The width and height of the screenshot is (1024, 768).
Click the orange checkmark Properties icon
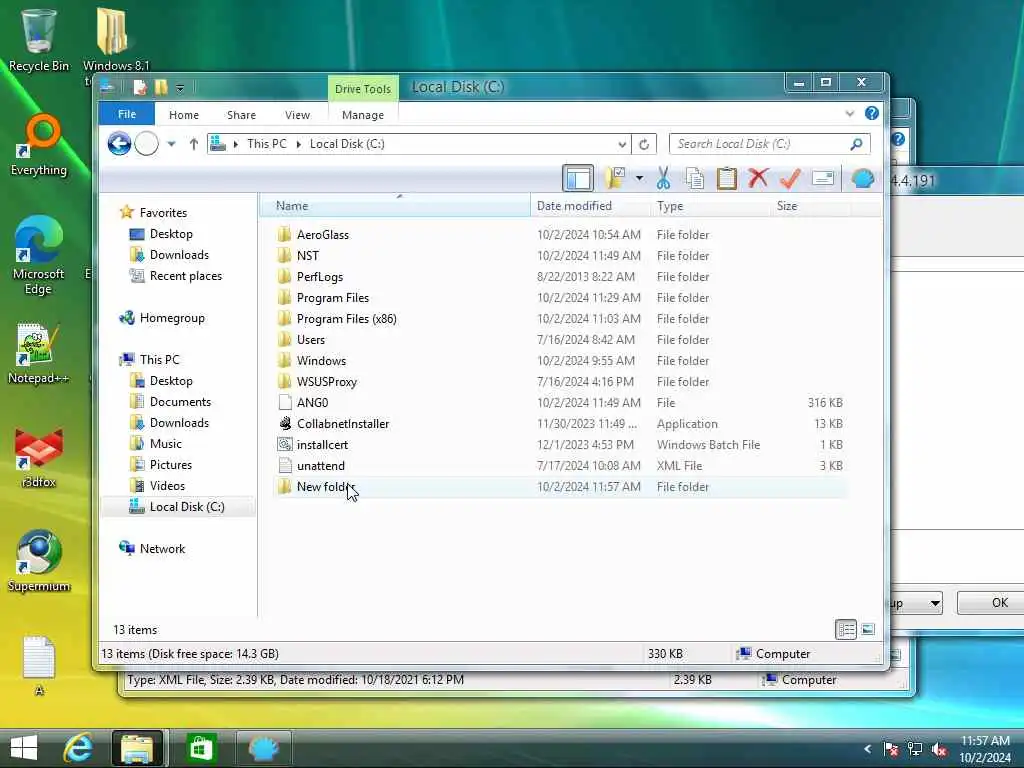(790, 178)
